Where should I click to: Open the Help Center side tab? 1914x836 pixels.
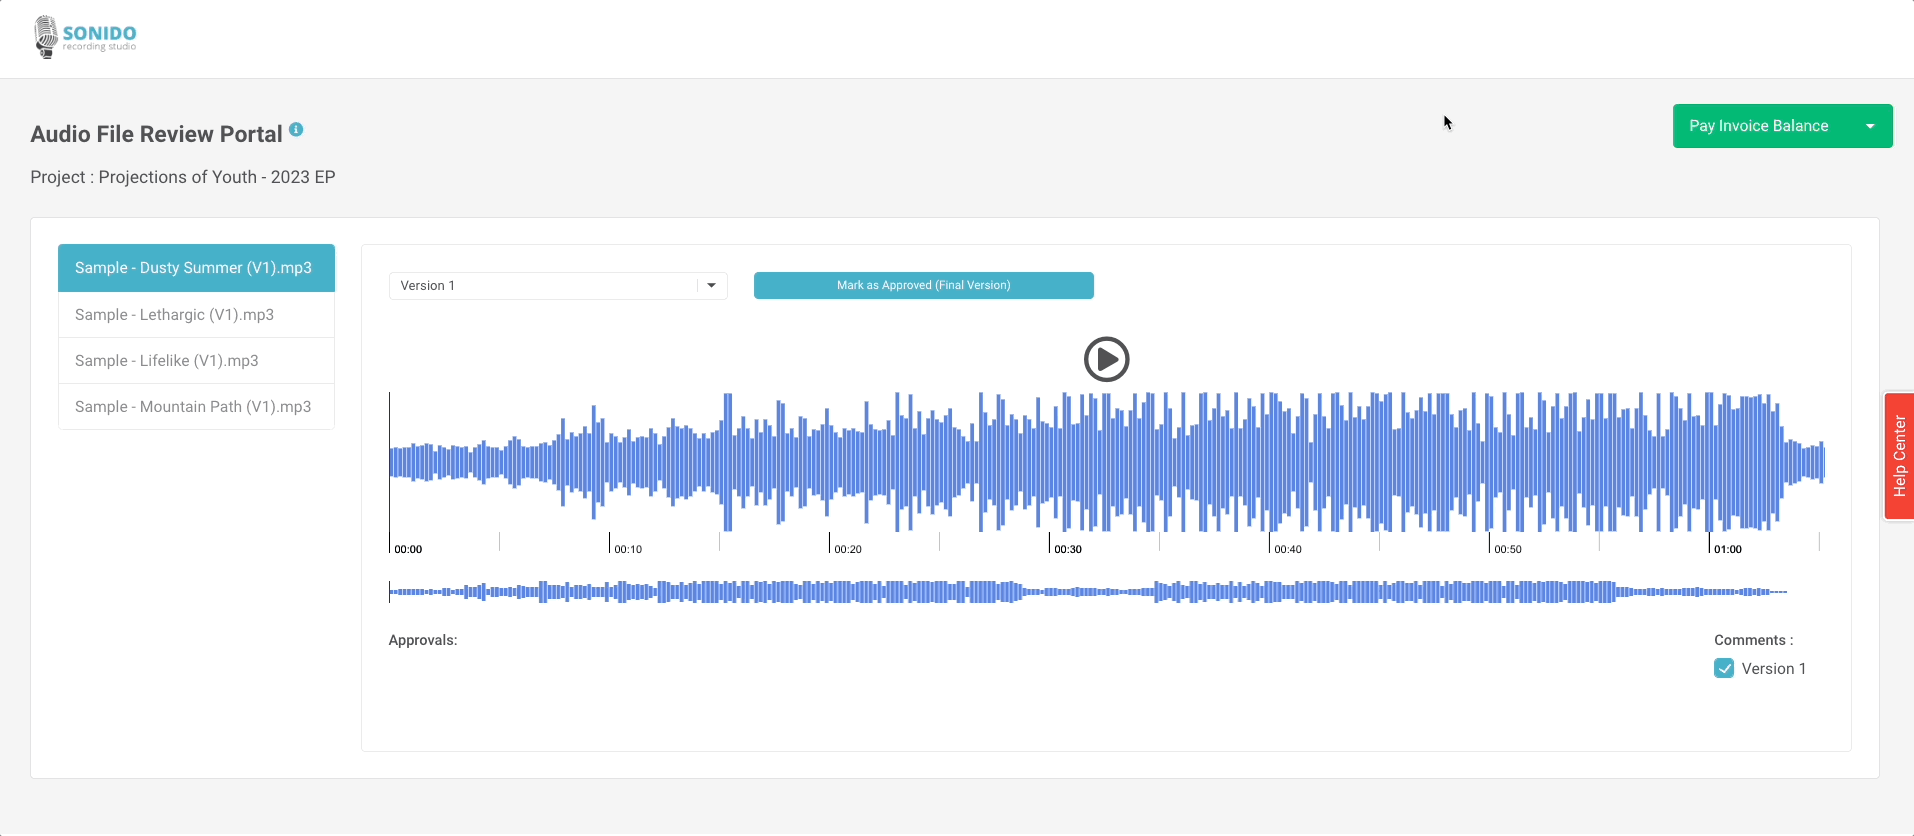coord(1898,456)
